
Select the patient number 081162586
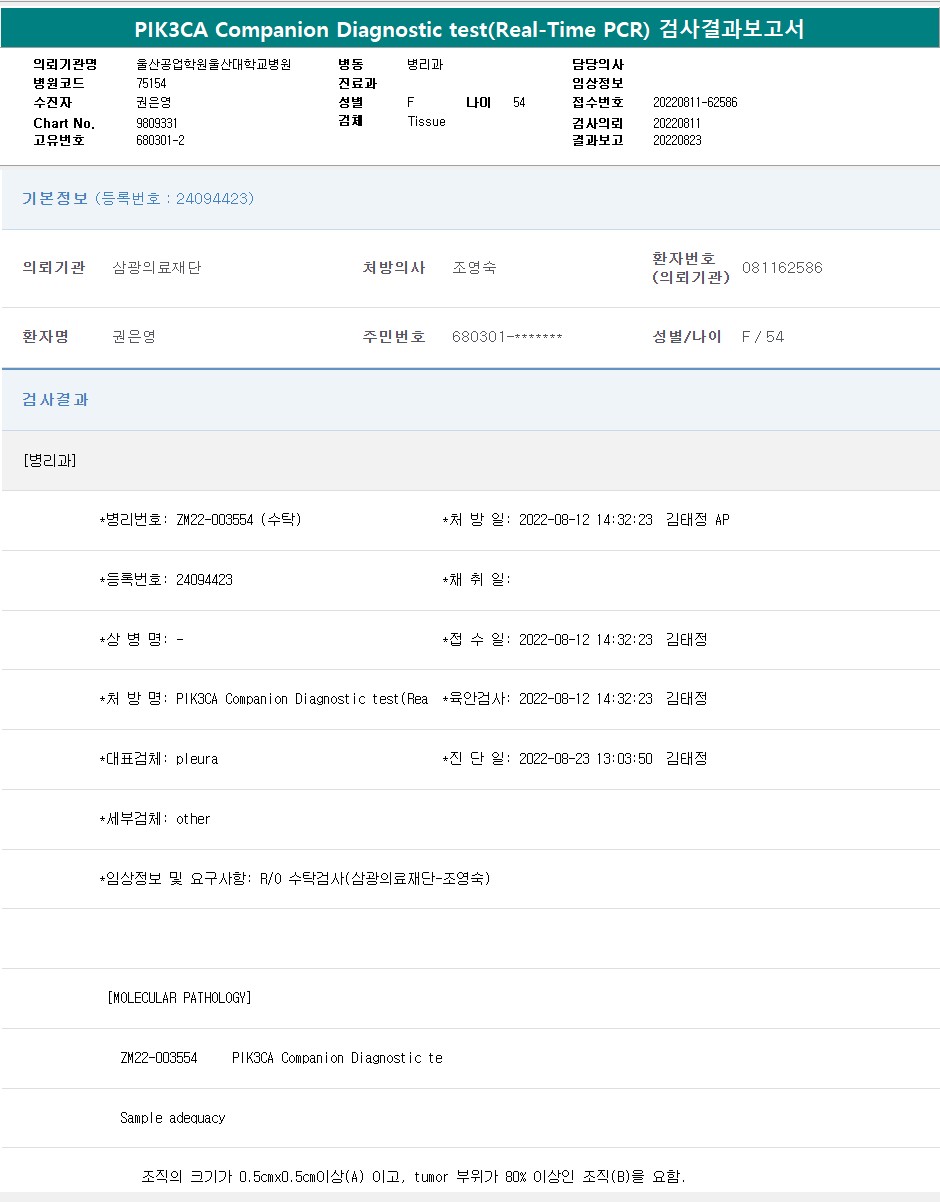click(x=782, y=268)
